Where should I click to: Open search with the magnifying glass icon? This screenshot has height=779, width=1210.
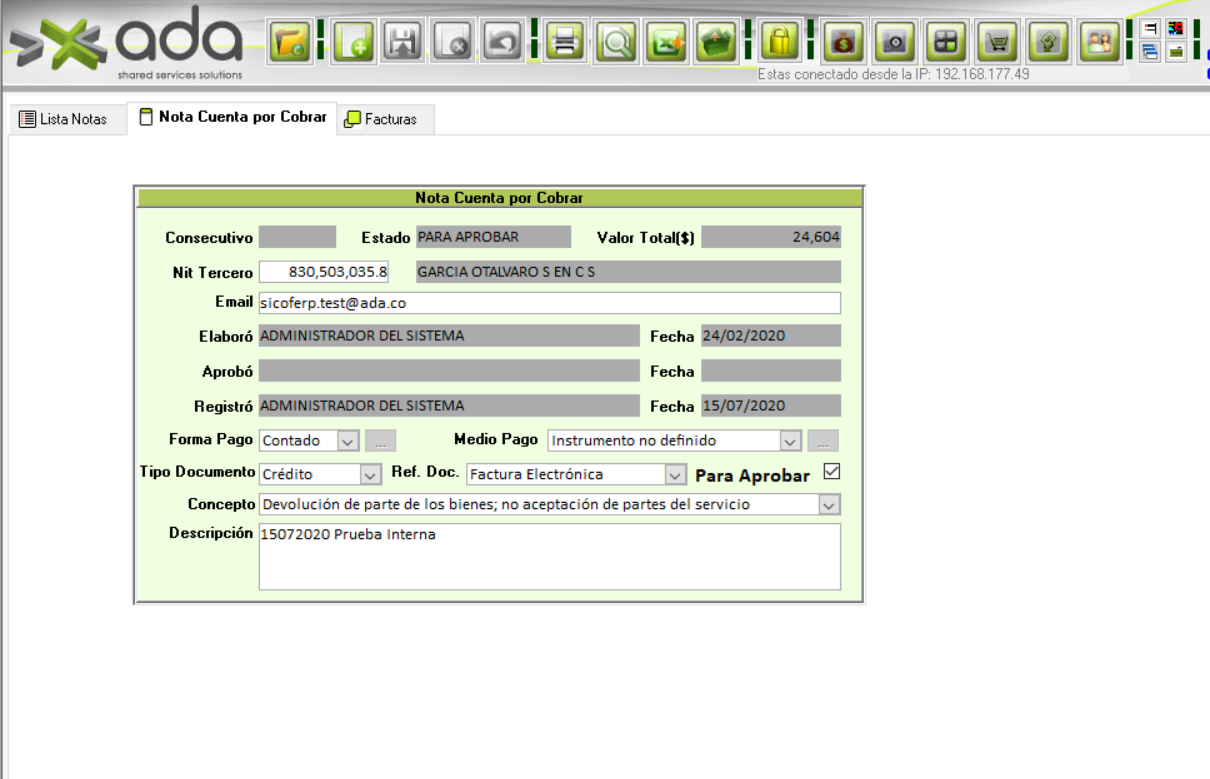click(617, 43)
